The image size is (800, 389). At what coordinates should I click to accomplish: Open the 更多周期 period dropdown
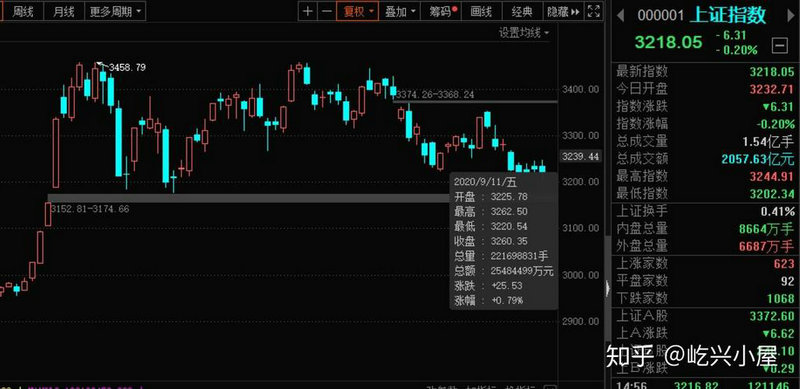(x=115, y=11)
